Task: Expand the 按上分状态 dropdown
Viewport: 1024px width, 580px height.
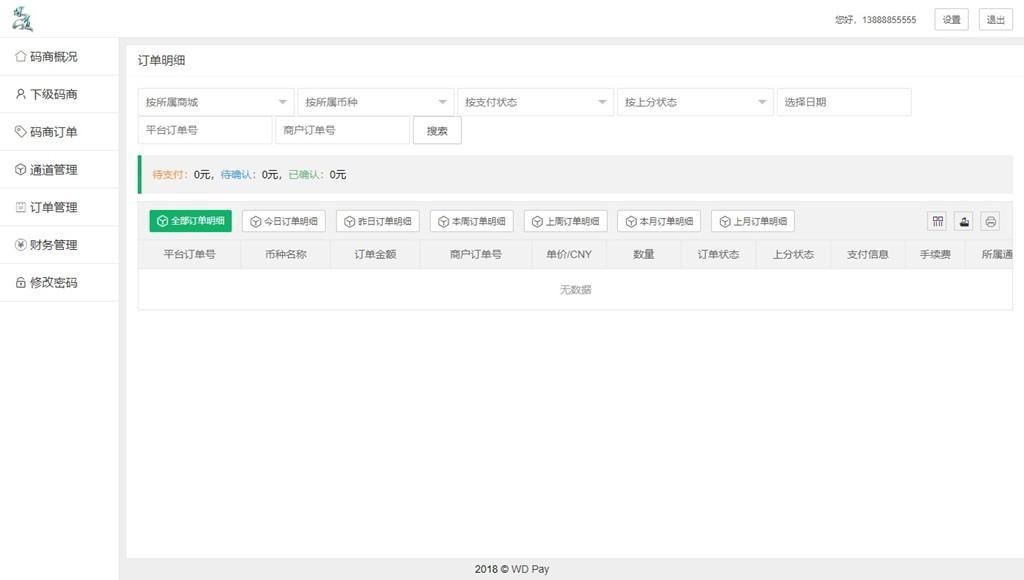Action: 695,102
